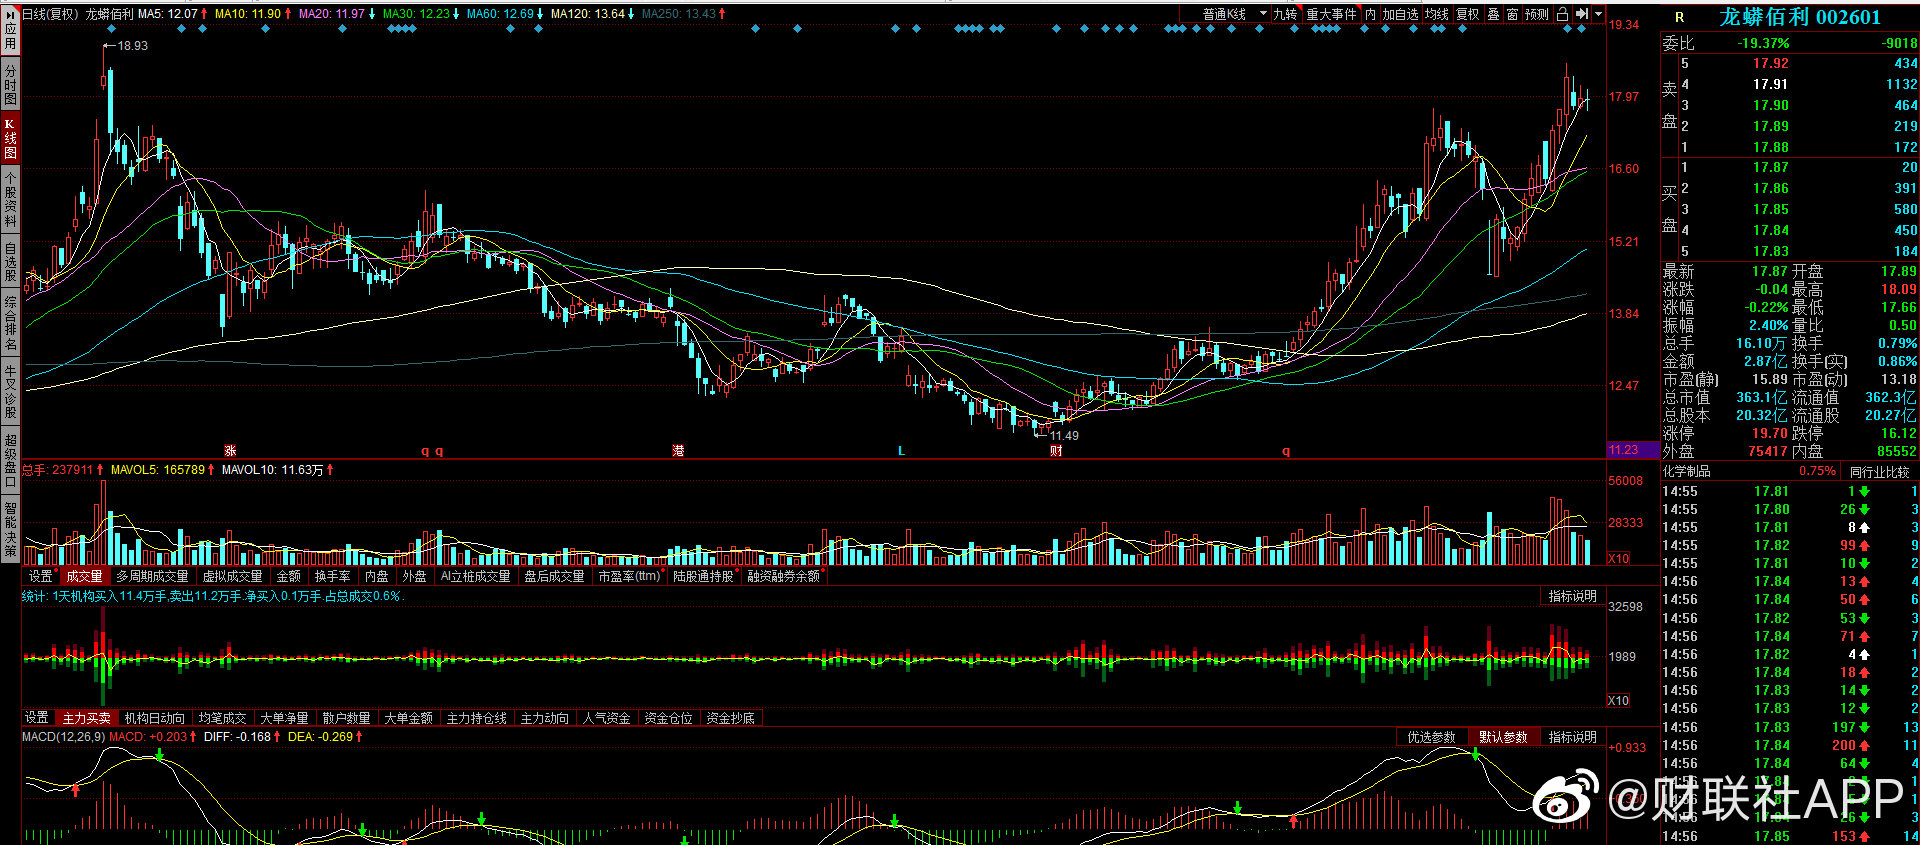The height and width of the screenshot is (845, 1920).
Task: Click 同行业比较 link
Action: point(1879,471)
